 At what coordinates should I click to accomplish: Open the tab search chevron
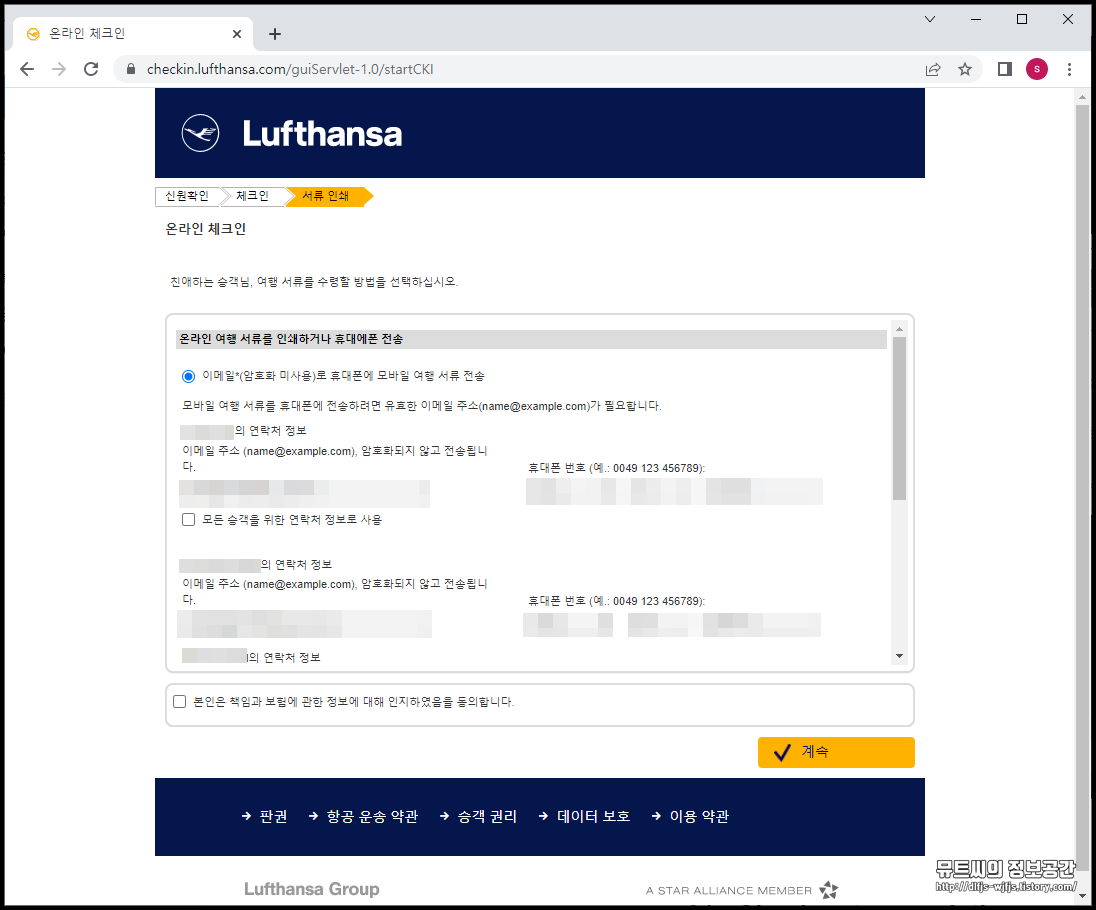930,19
